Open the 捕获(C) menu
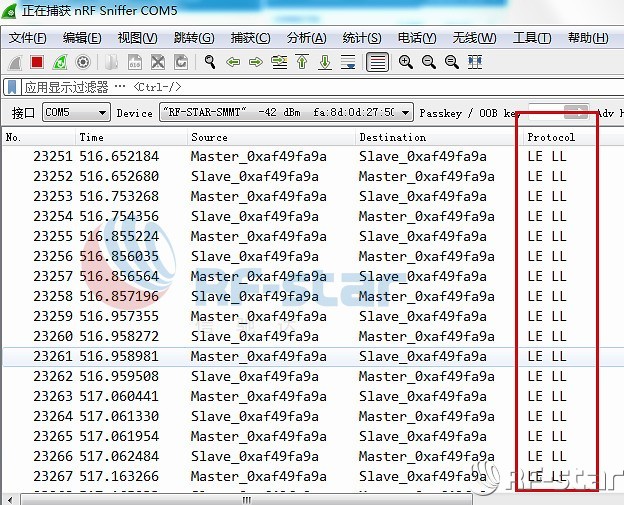 (250, 38)
